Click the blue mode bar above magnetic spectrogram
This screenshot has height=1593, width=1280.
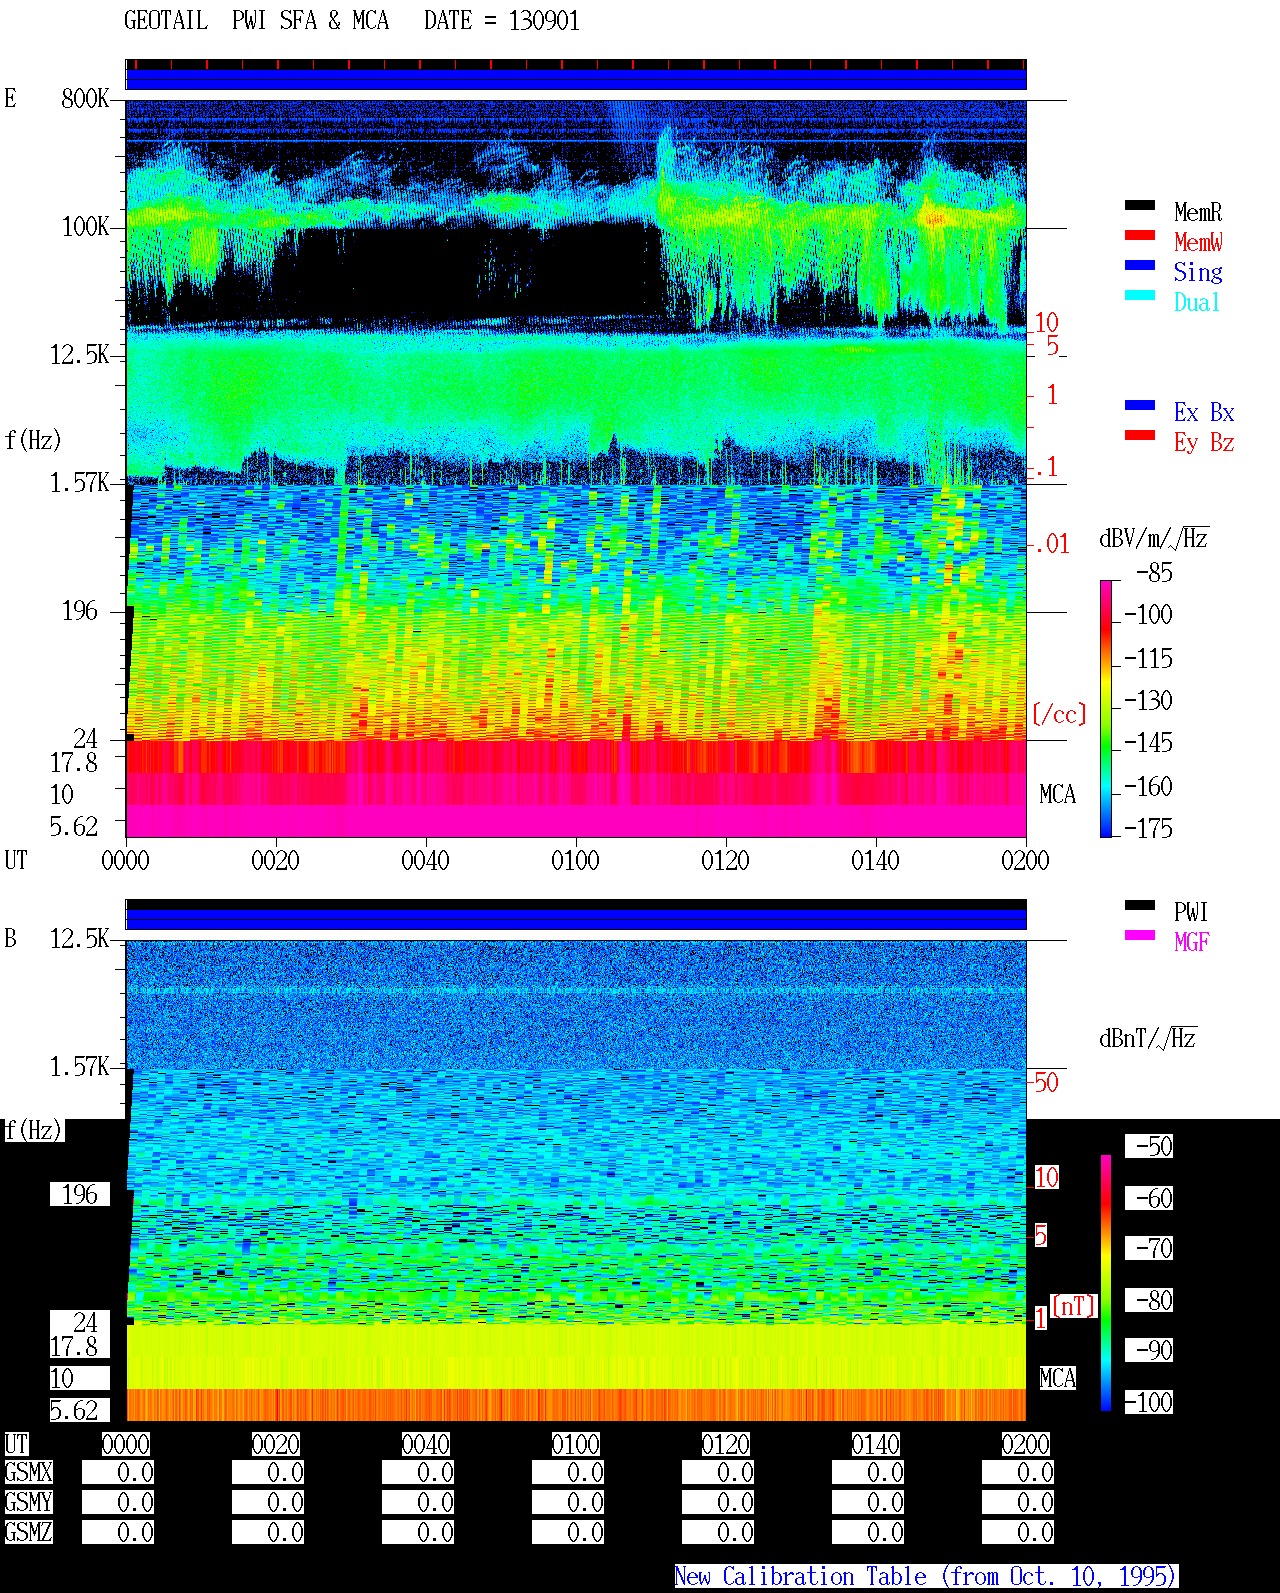point(576,919)
